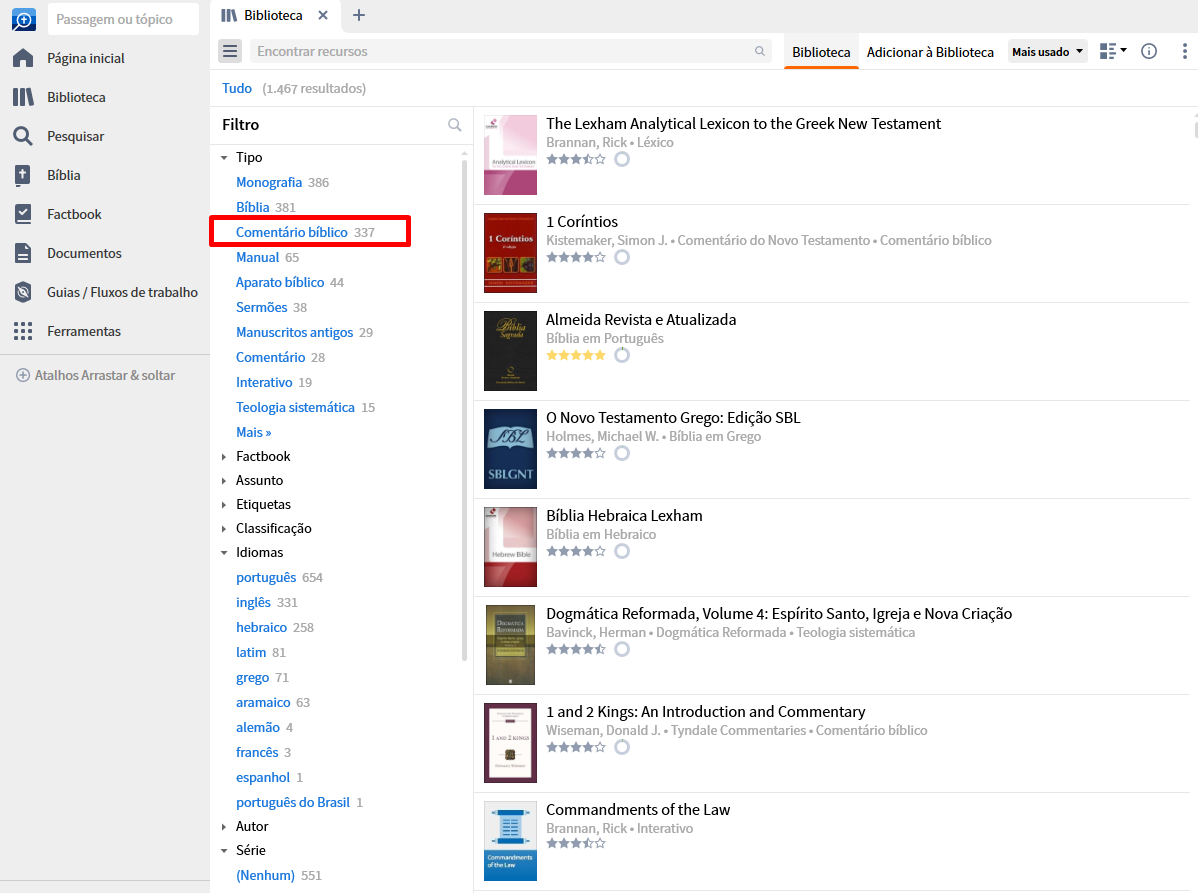The width and height of the screenshot is (1198, 893).
Task: Select the Biblioteca window tab
Action: (274, 15)
